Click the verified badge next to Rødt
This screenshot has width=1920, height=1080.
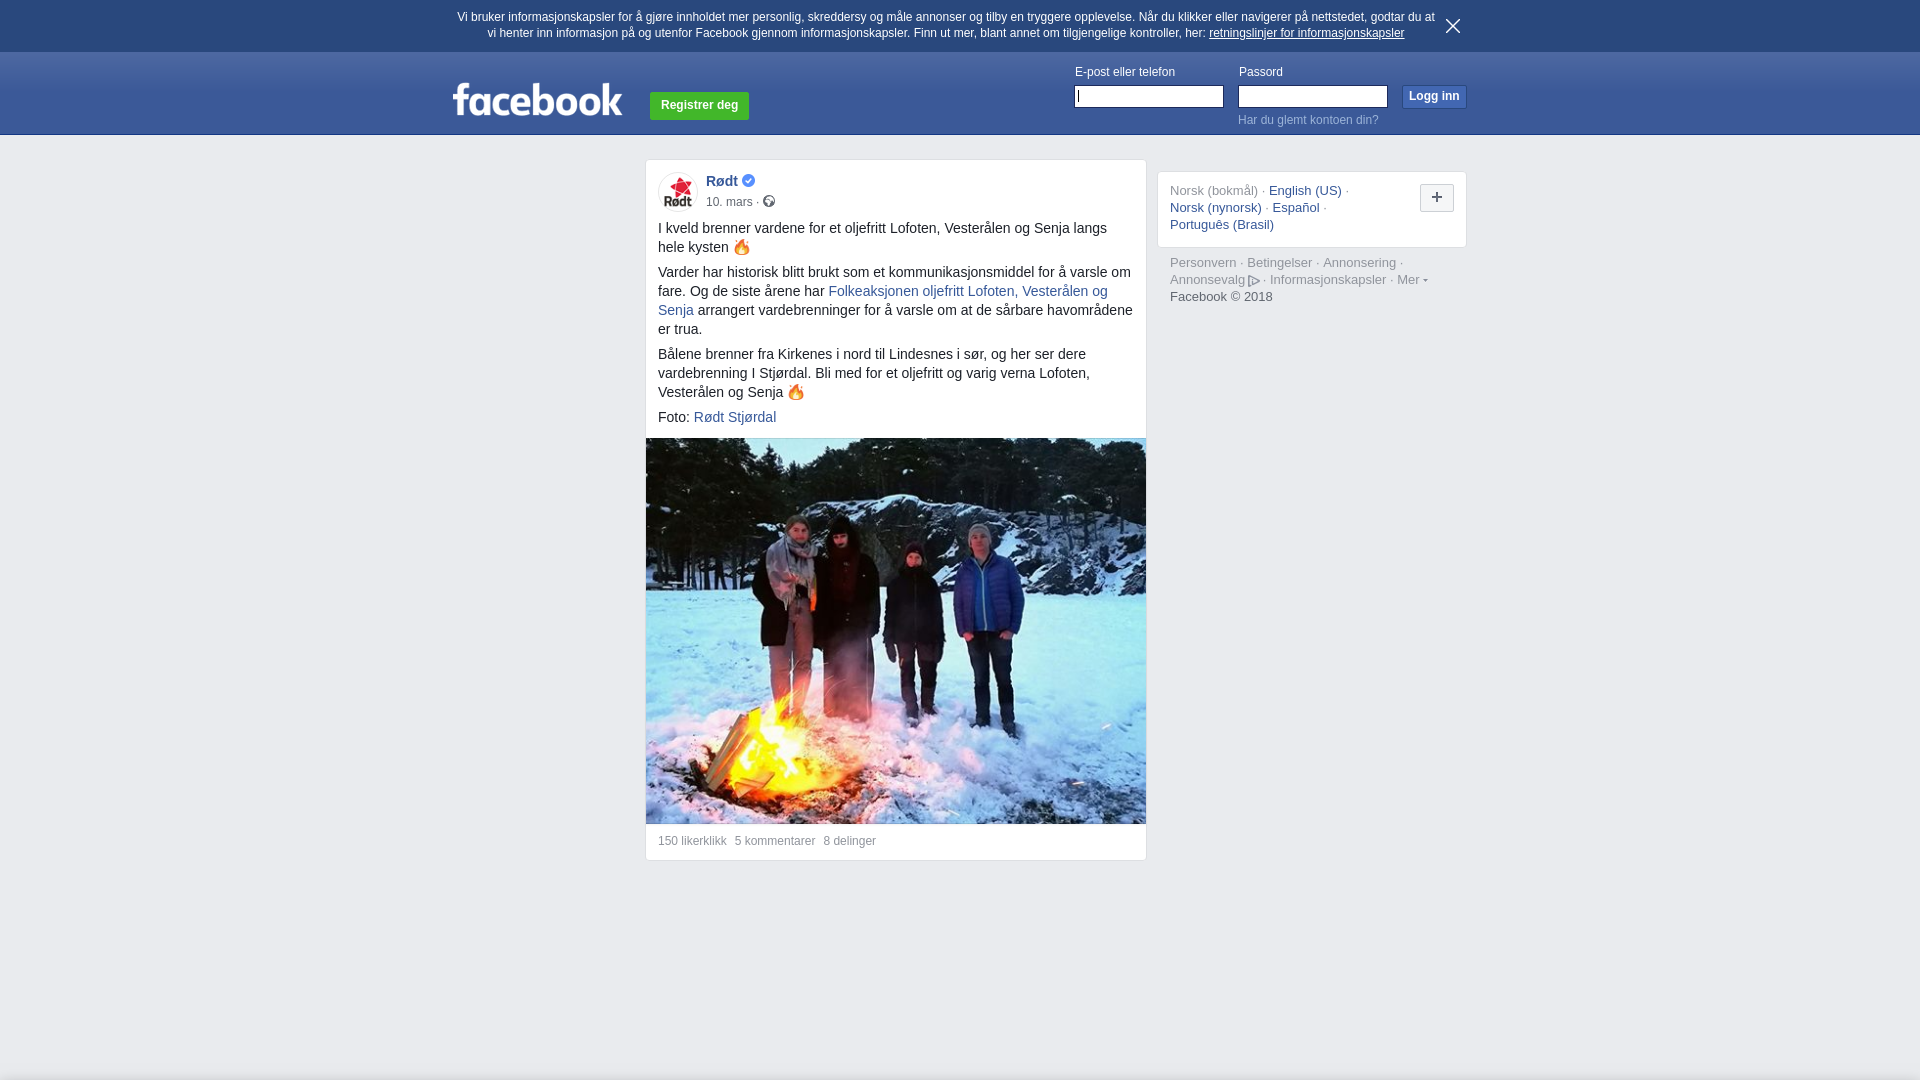coord(748,181)
